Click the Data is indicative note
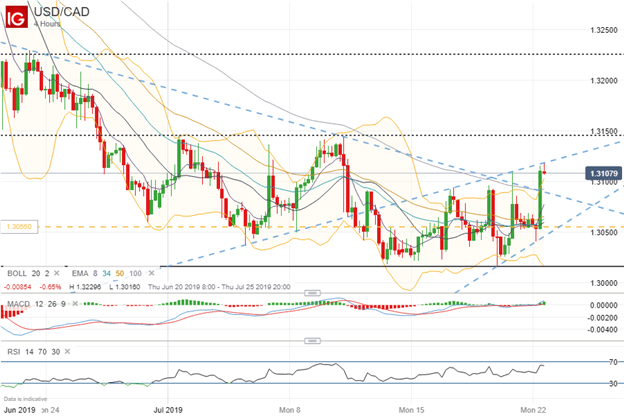 25,398
